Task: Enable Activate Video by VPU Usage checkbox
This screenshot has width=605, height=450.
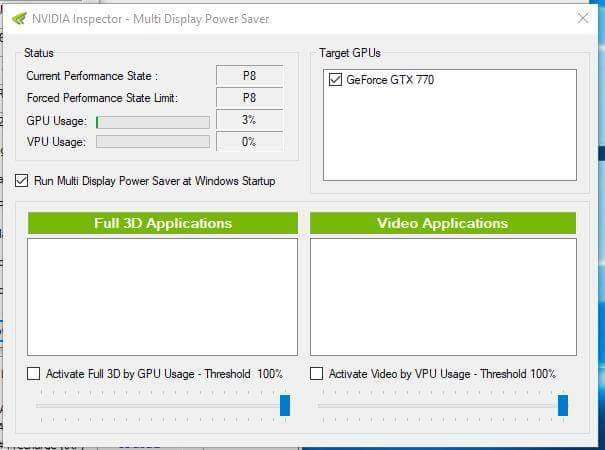Action: (316, 374)
